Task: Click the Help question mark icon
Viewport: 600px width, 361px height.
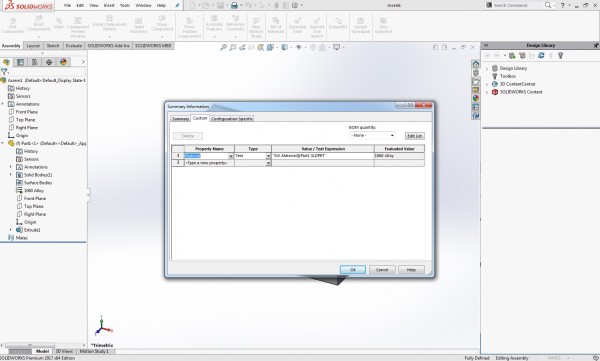Action: pyautogui.click(x=562, y=5)
